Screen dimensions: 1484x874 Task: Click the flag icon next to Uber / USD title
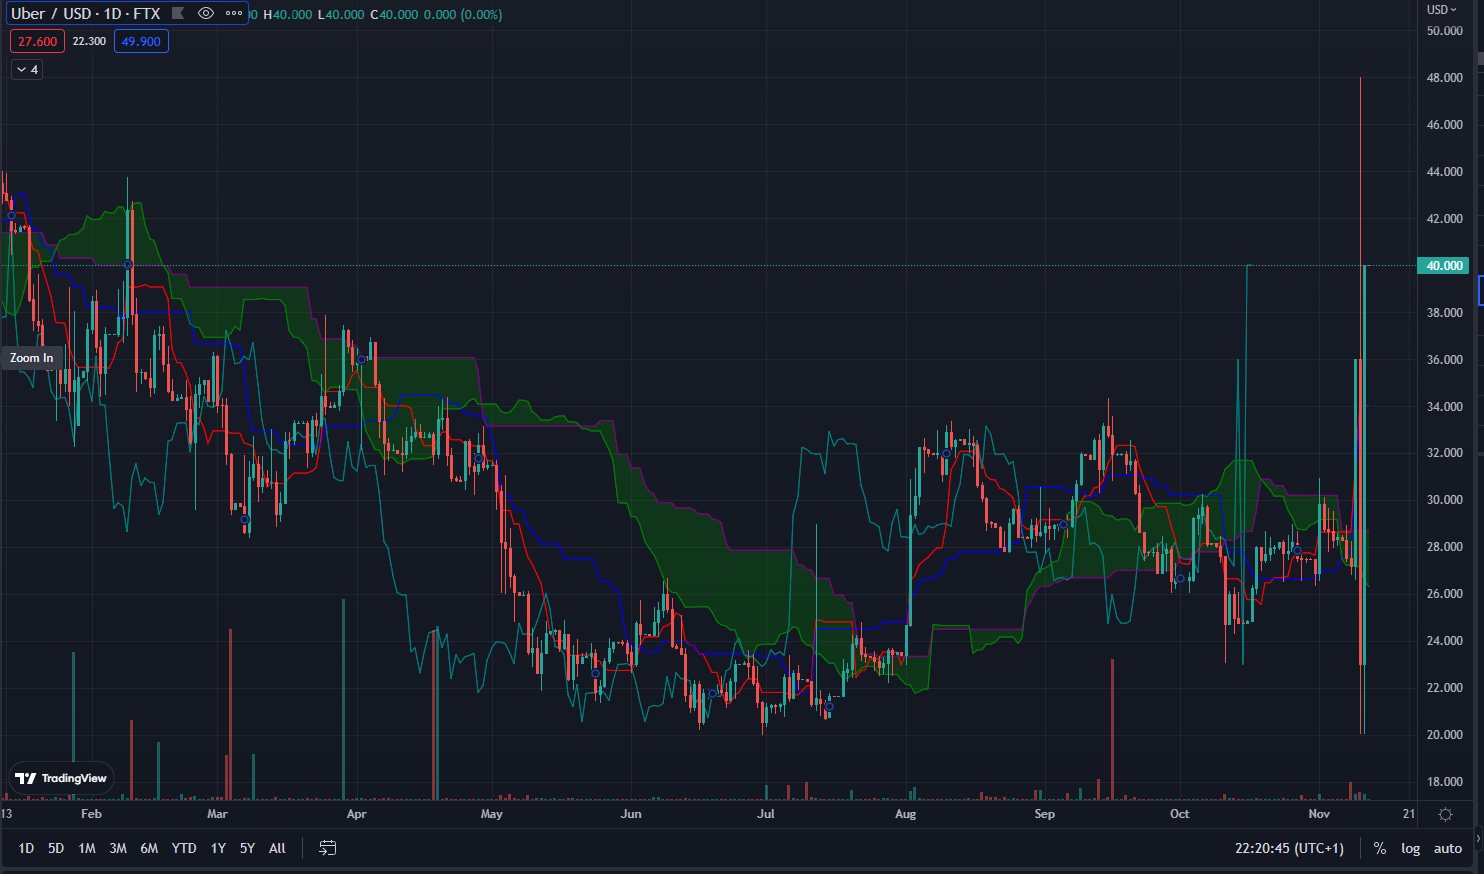178,14
